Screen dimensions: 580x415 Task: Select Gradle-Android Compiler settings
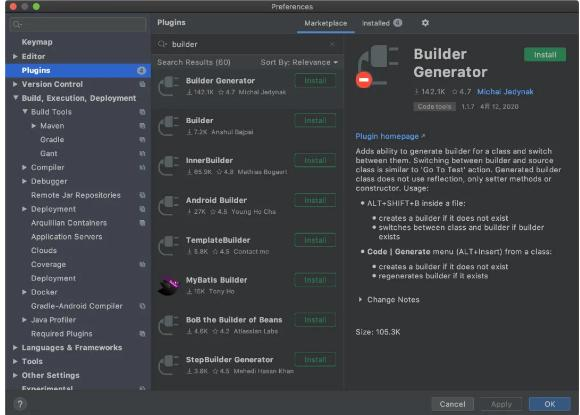pos(77,306)
